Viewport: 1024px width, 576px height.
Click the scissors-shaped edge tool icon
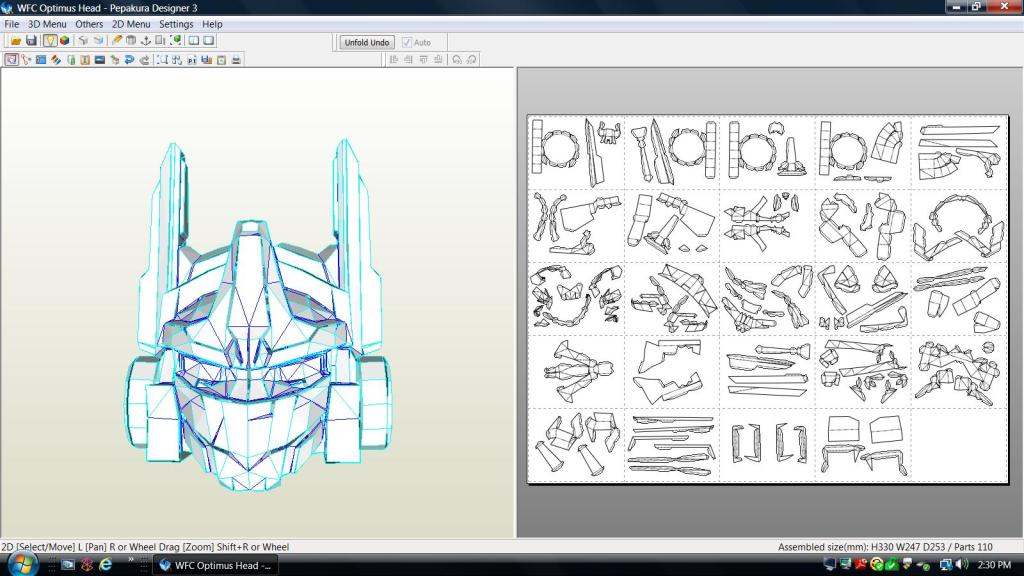click(x=26, y=59)
